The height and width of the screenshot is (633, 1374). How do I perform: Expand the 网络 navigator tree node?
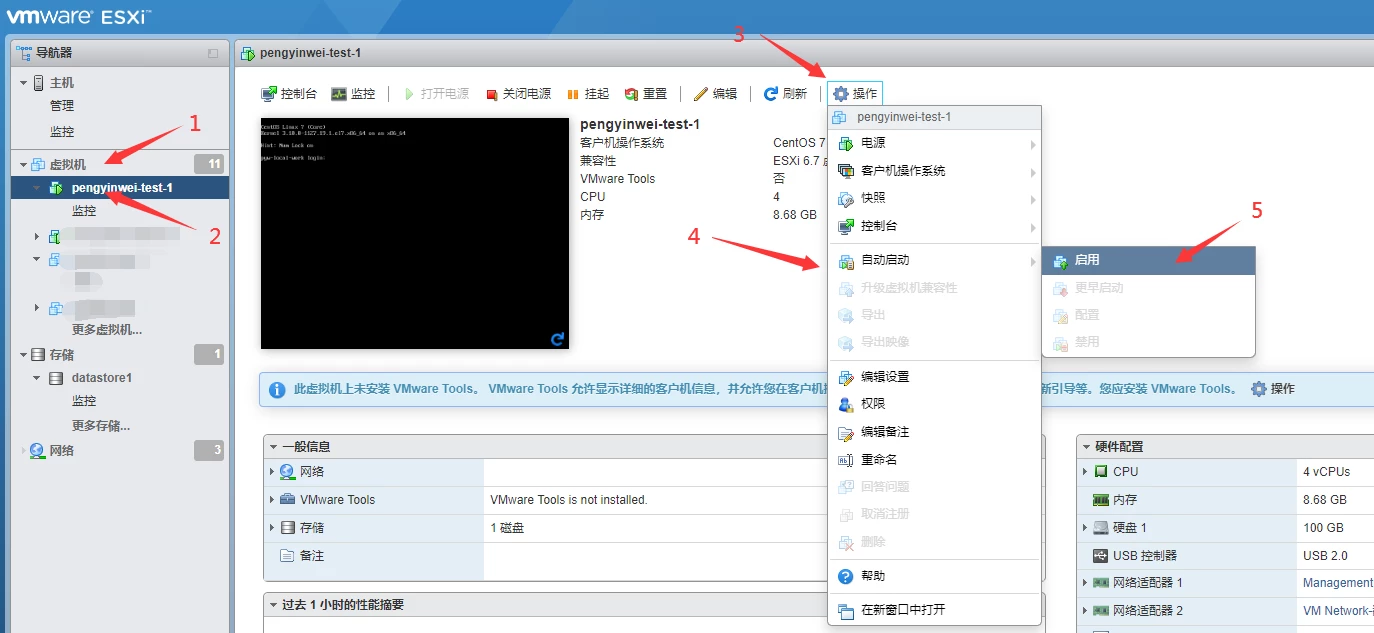pyautogui.click(x=23, y=451)
